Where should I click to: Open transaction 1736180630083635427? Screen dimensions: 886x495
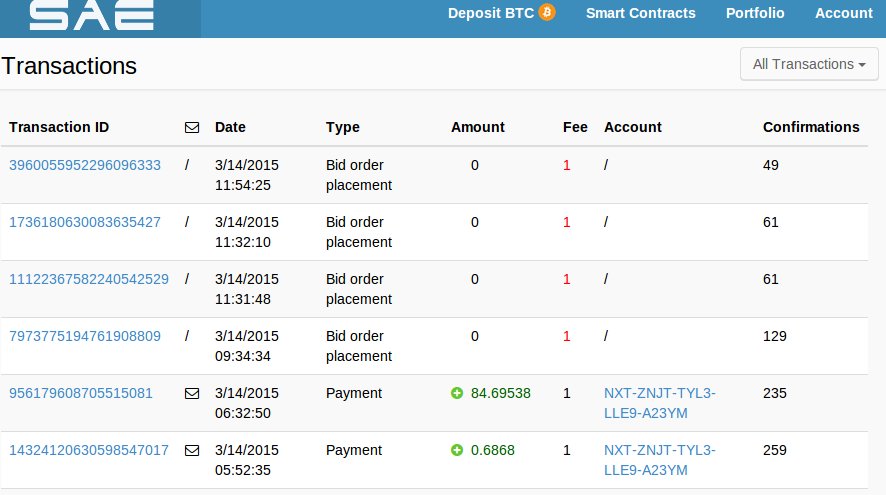click(85, 222)
